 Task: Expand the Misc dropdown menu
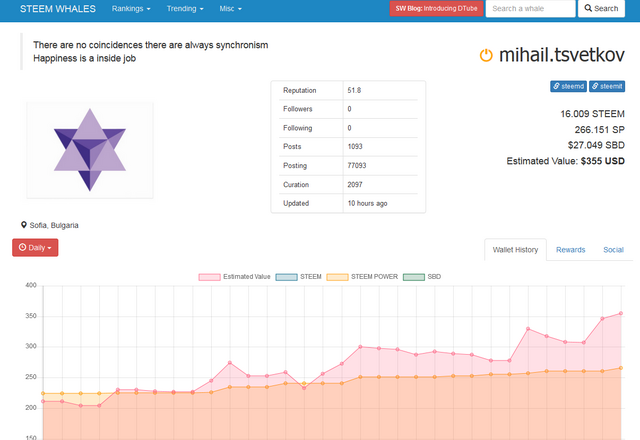[x=230, y=9]
